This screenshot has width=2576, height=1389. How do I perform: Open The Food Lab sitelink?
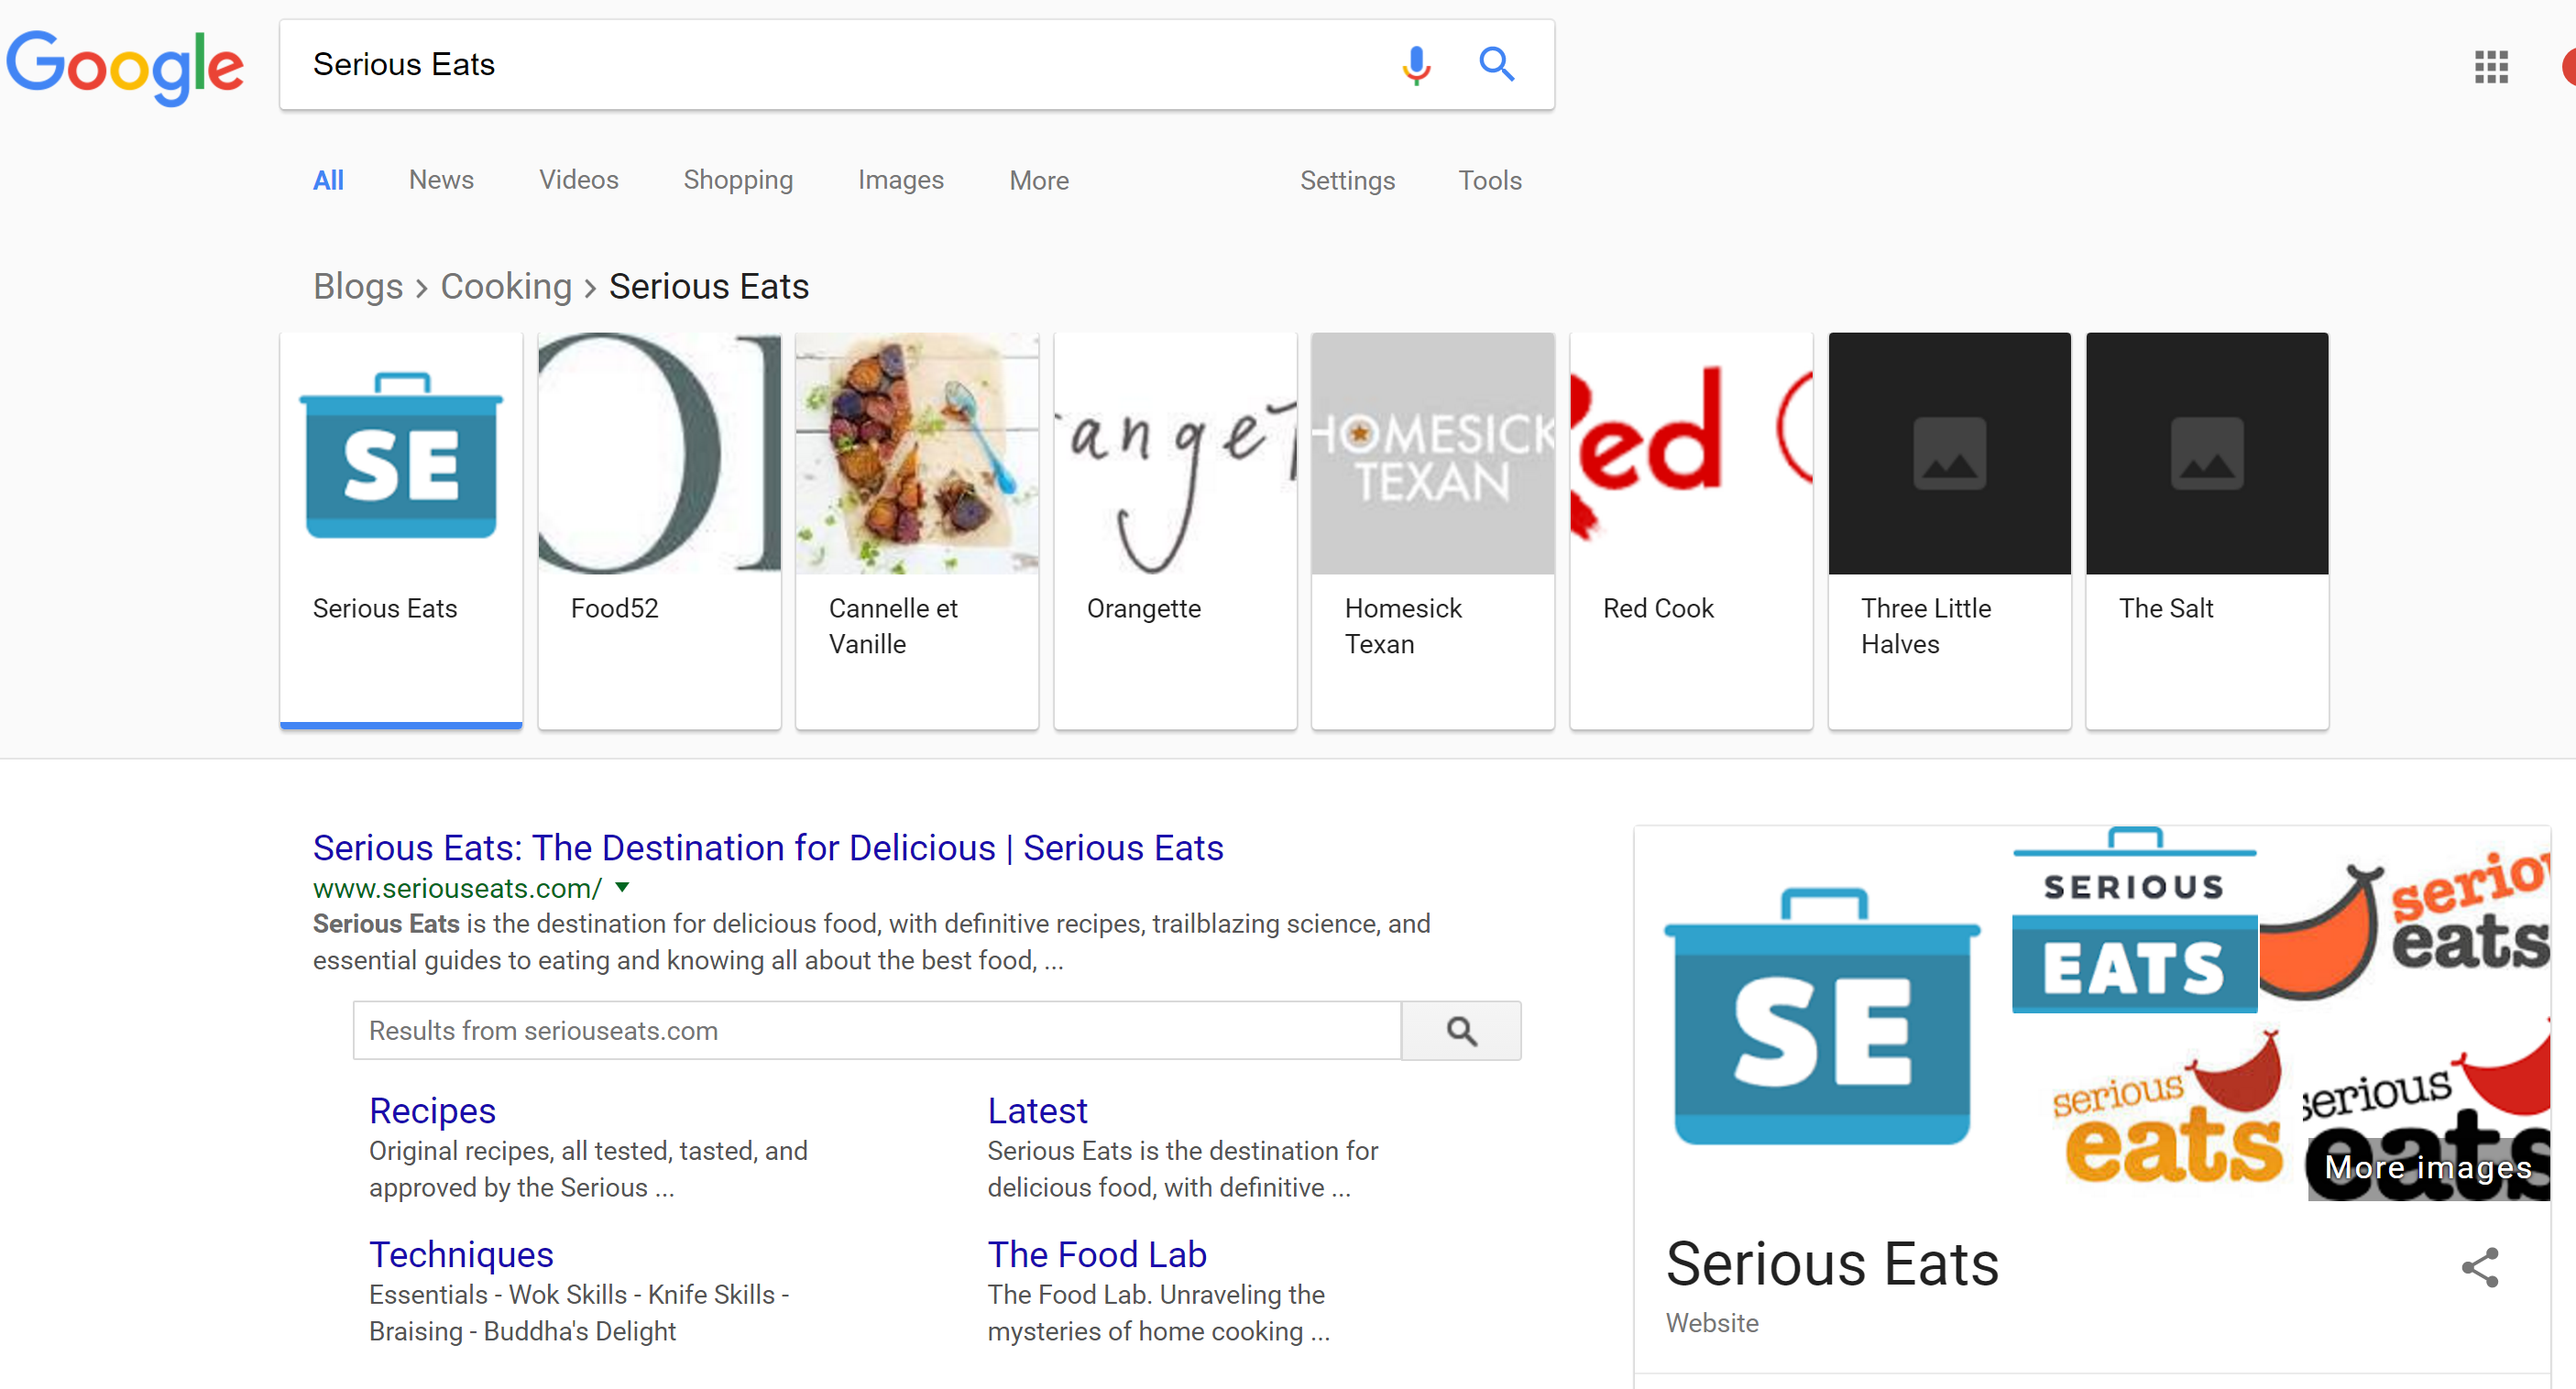click(x=1096, y=1254)
